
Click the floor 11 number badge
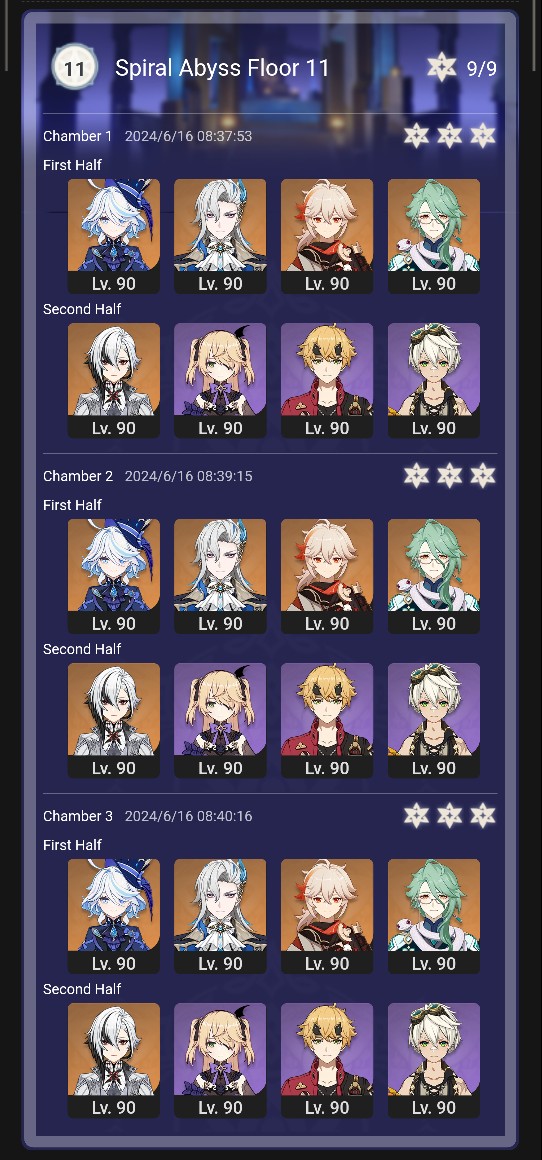tap(75, 68)
